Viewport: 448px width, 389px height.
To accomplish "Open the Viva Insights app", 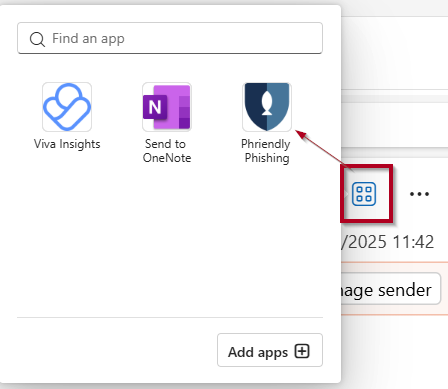I will [67, 107].
